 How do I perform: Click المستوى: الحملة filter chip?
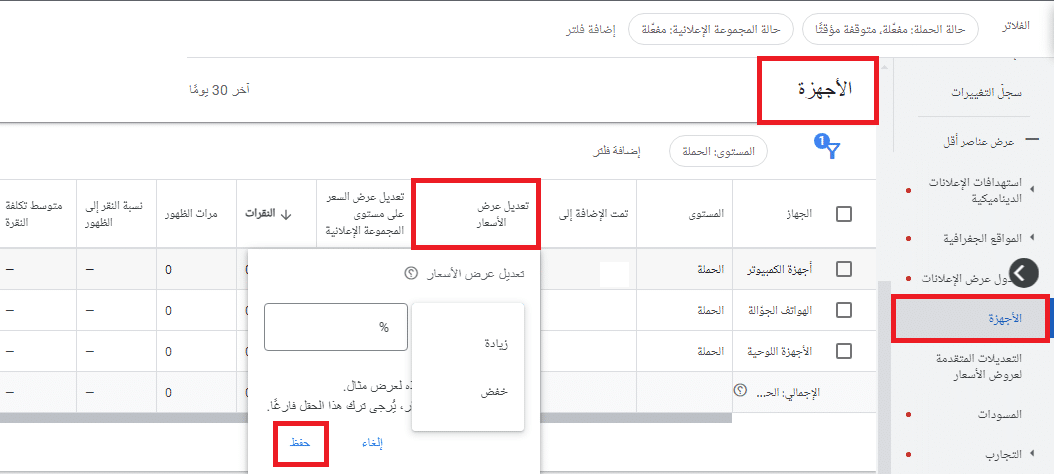click(718, 152)
